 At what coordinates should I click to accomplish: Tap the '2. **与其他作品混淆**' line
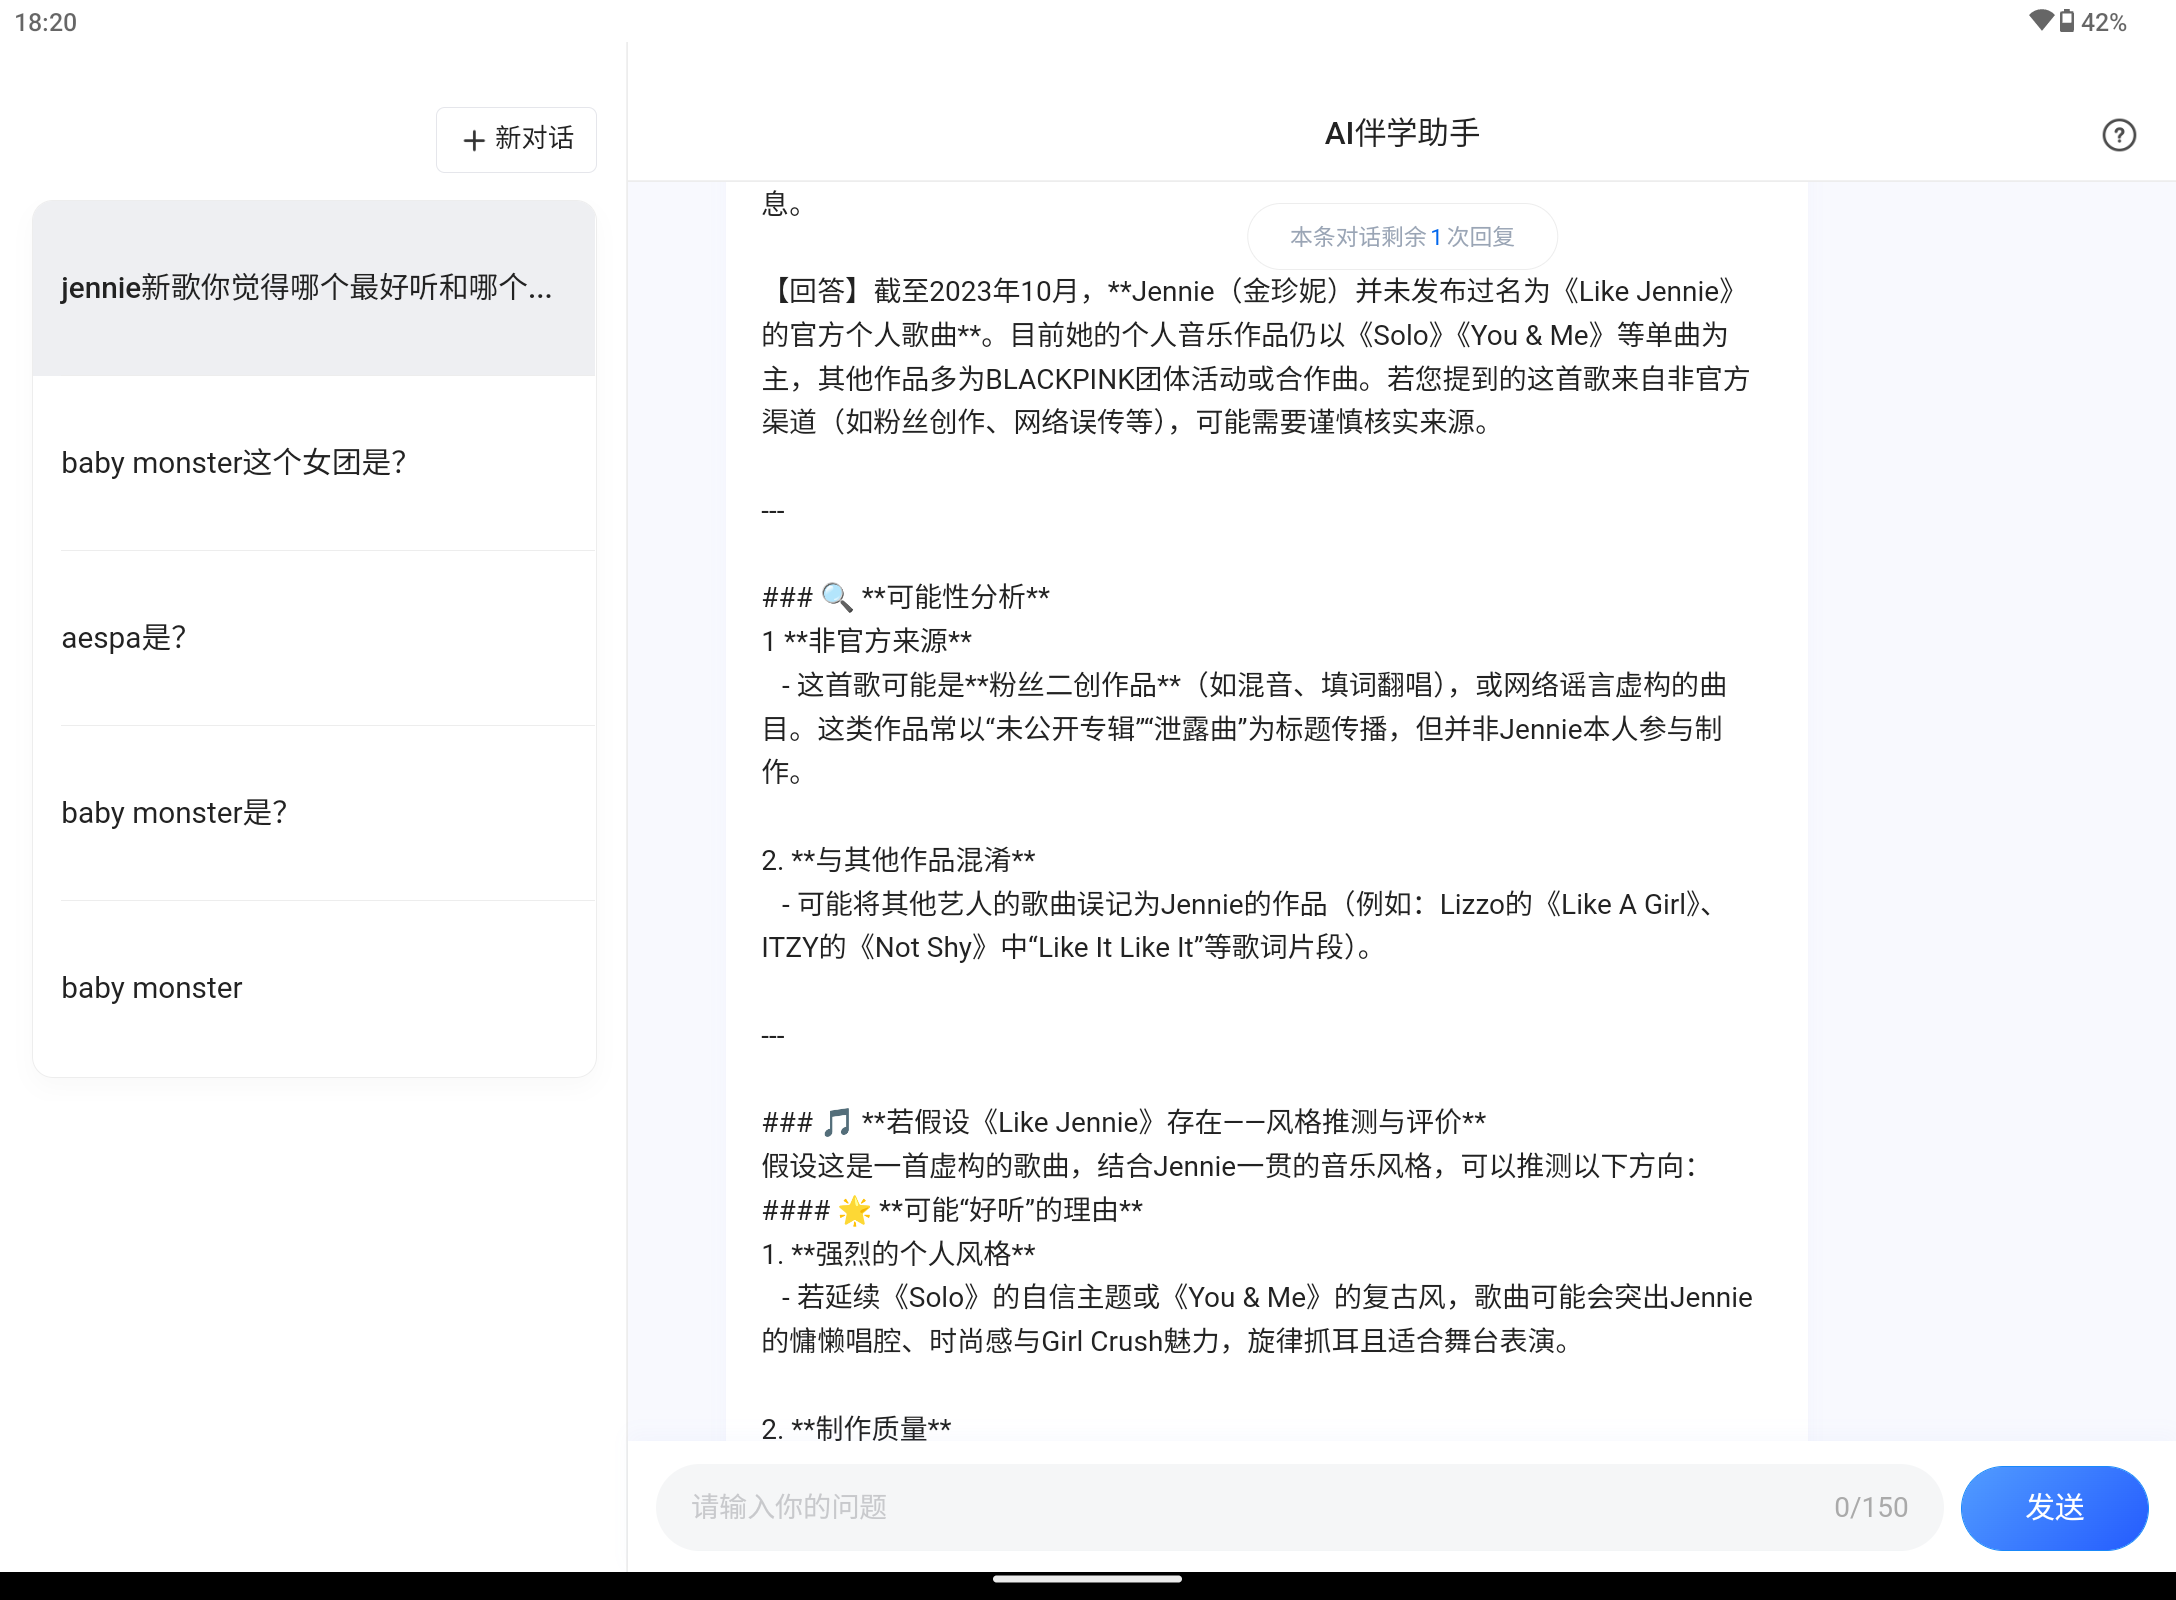pyautogui.click(x=898, y=860)
